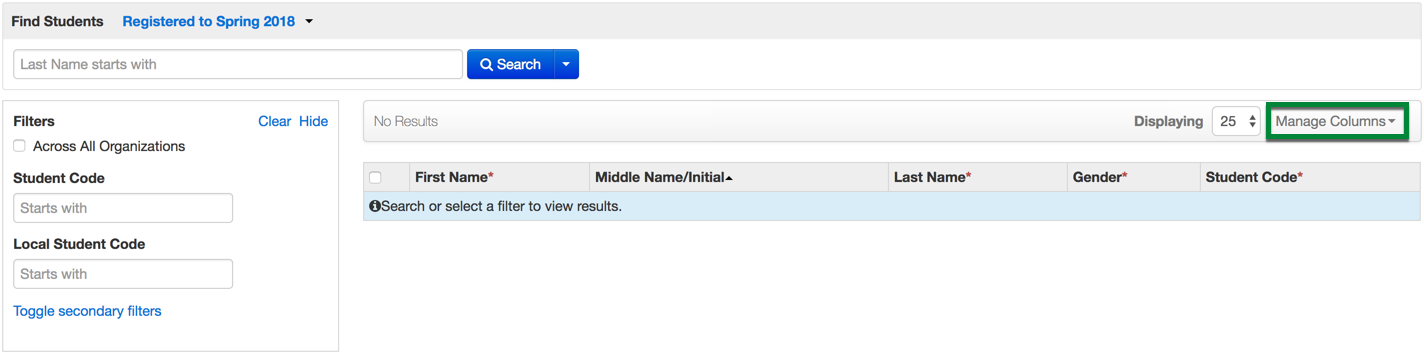Click into the Student Code filter field
Image resolution: width=1424 pixels, height=361 pixels.
coord(123,208)
